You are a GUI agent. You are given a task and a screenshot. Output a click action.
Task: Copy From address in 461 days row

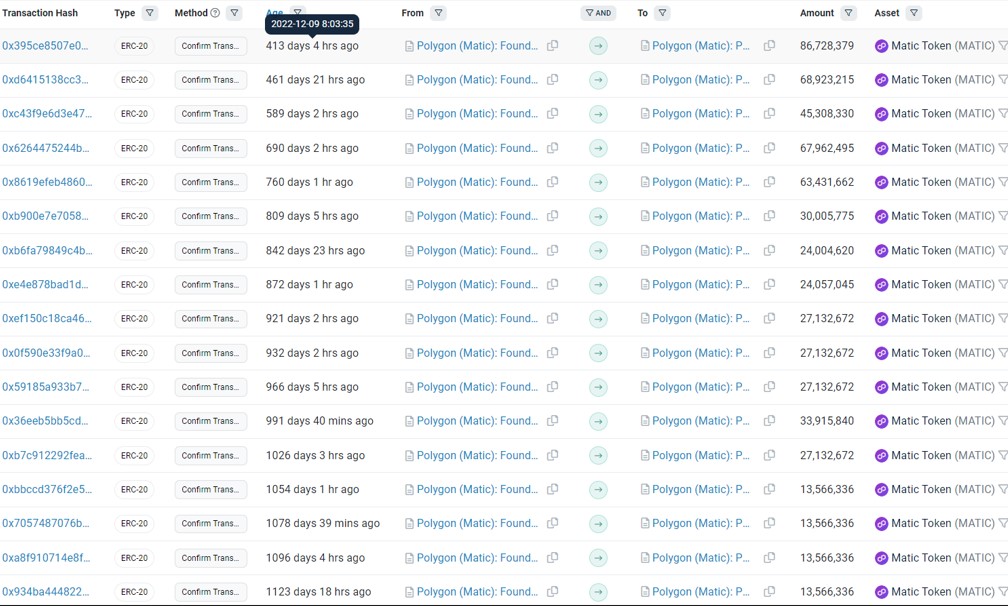(x=552, y=80)
